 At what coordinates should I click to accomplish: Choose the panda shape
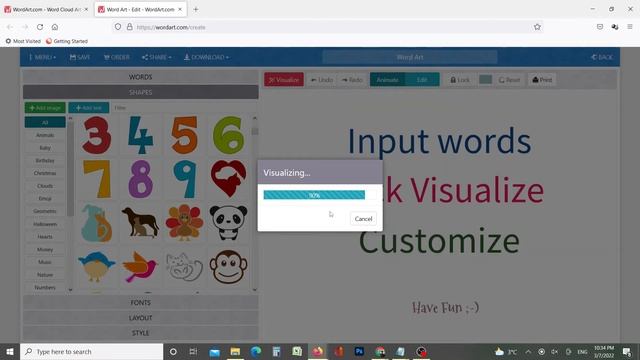click(x=229, y=222)
